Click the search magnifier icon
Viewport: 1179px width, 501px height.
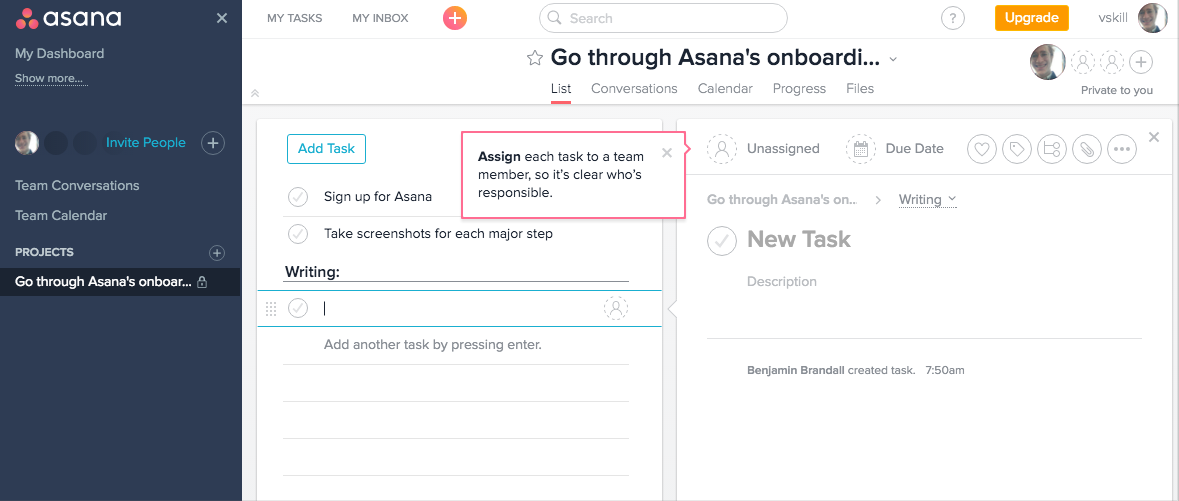[554, 18]
